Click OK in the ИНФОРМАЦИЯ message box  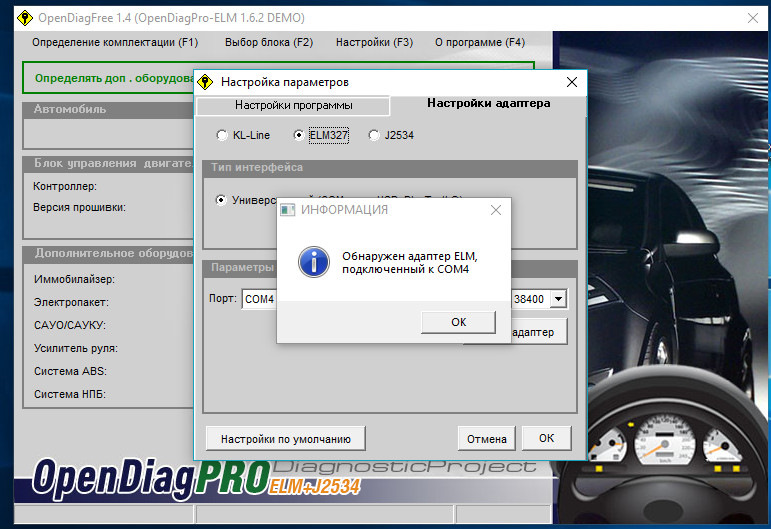pos(458,322)
